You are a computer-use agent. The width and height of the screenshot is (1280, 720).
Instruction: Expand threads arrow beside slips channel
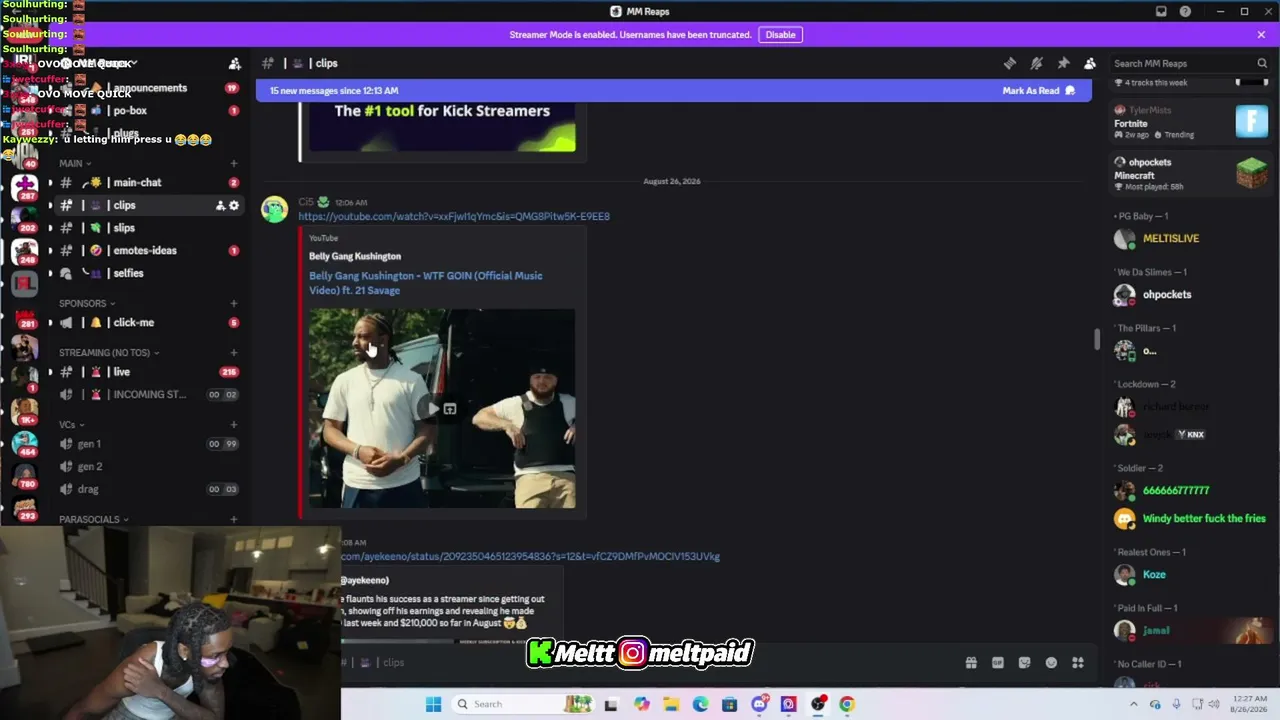[50, 228]
